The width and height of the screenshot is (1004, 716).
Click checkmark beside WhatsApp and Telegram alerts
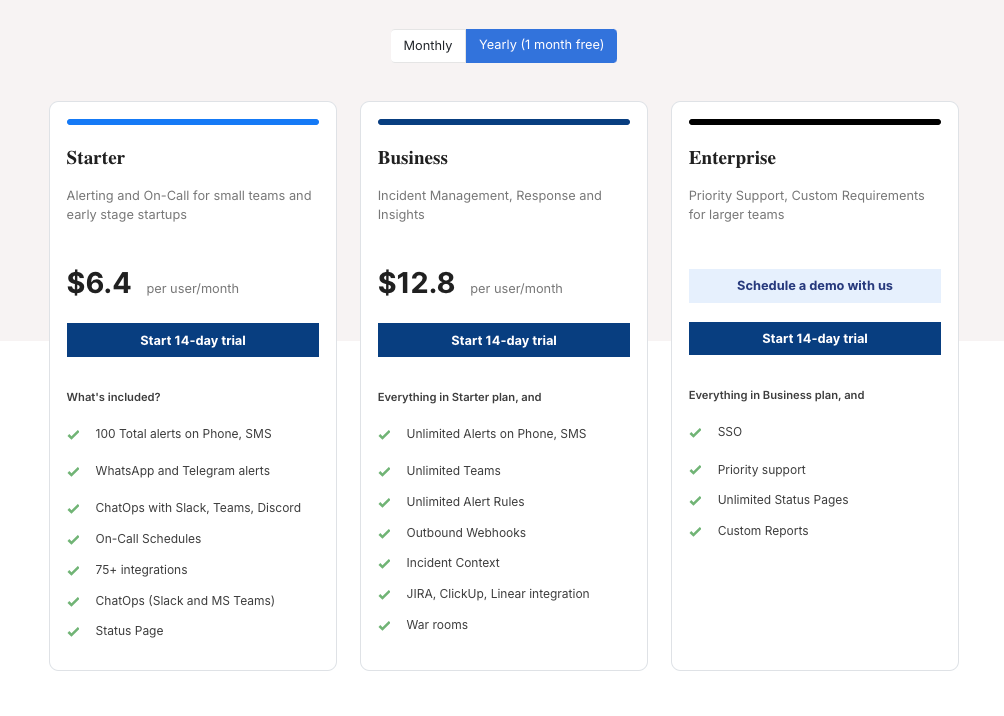pyautogui.click(x=73, y=472)
